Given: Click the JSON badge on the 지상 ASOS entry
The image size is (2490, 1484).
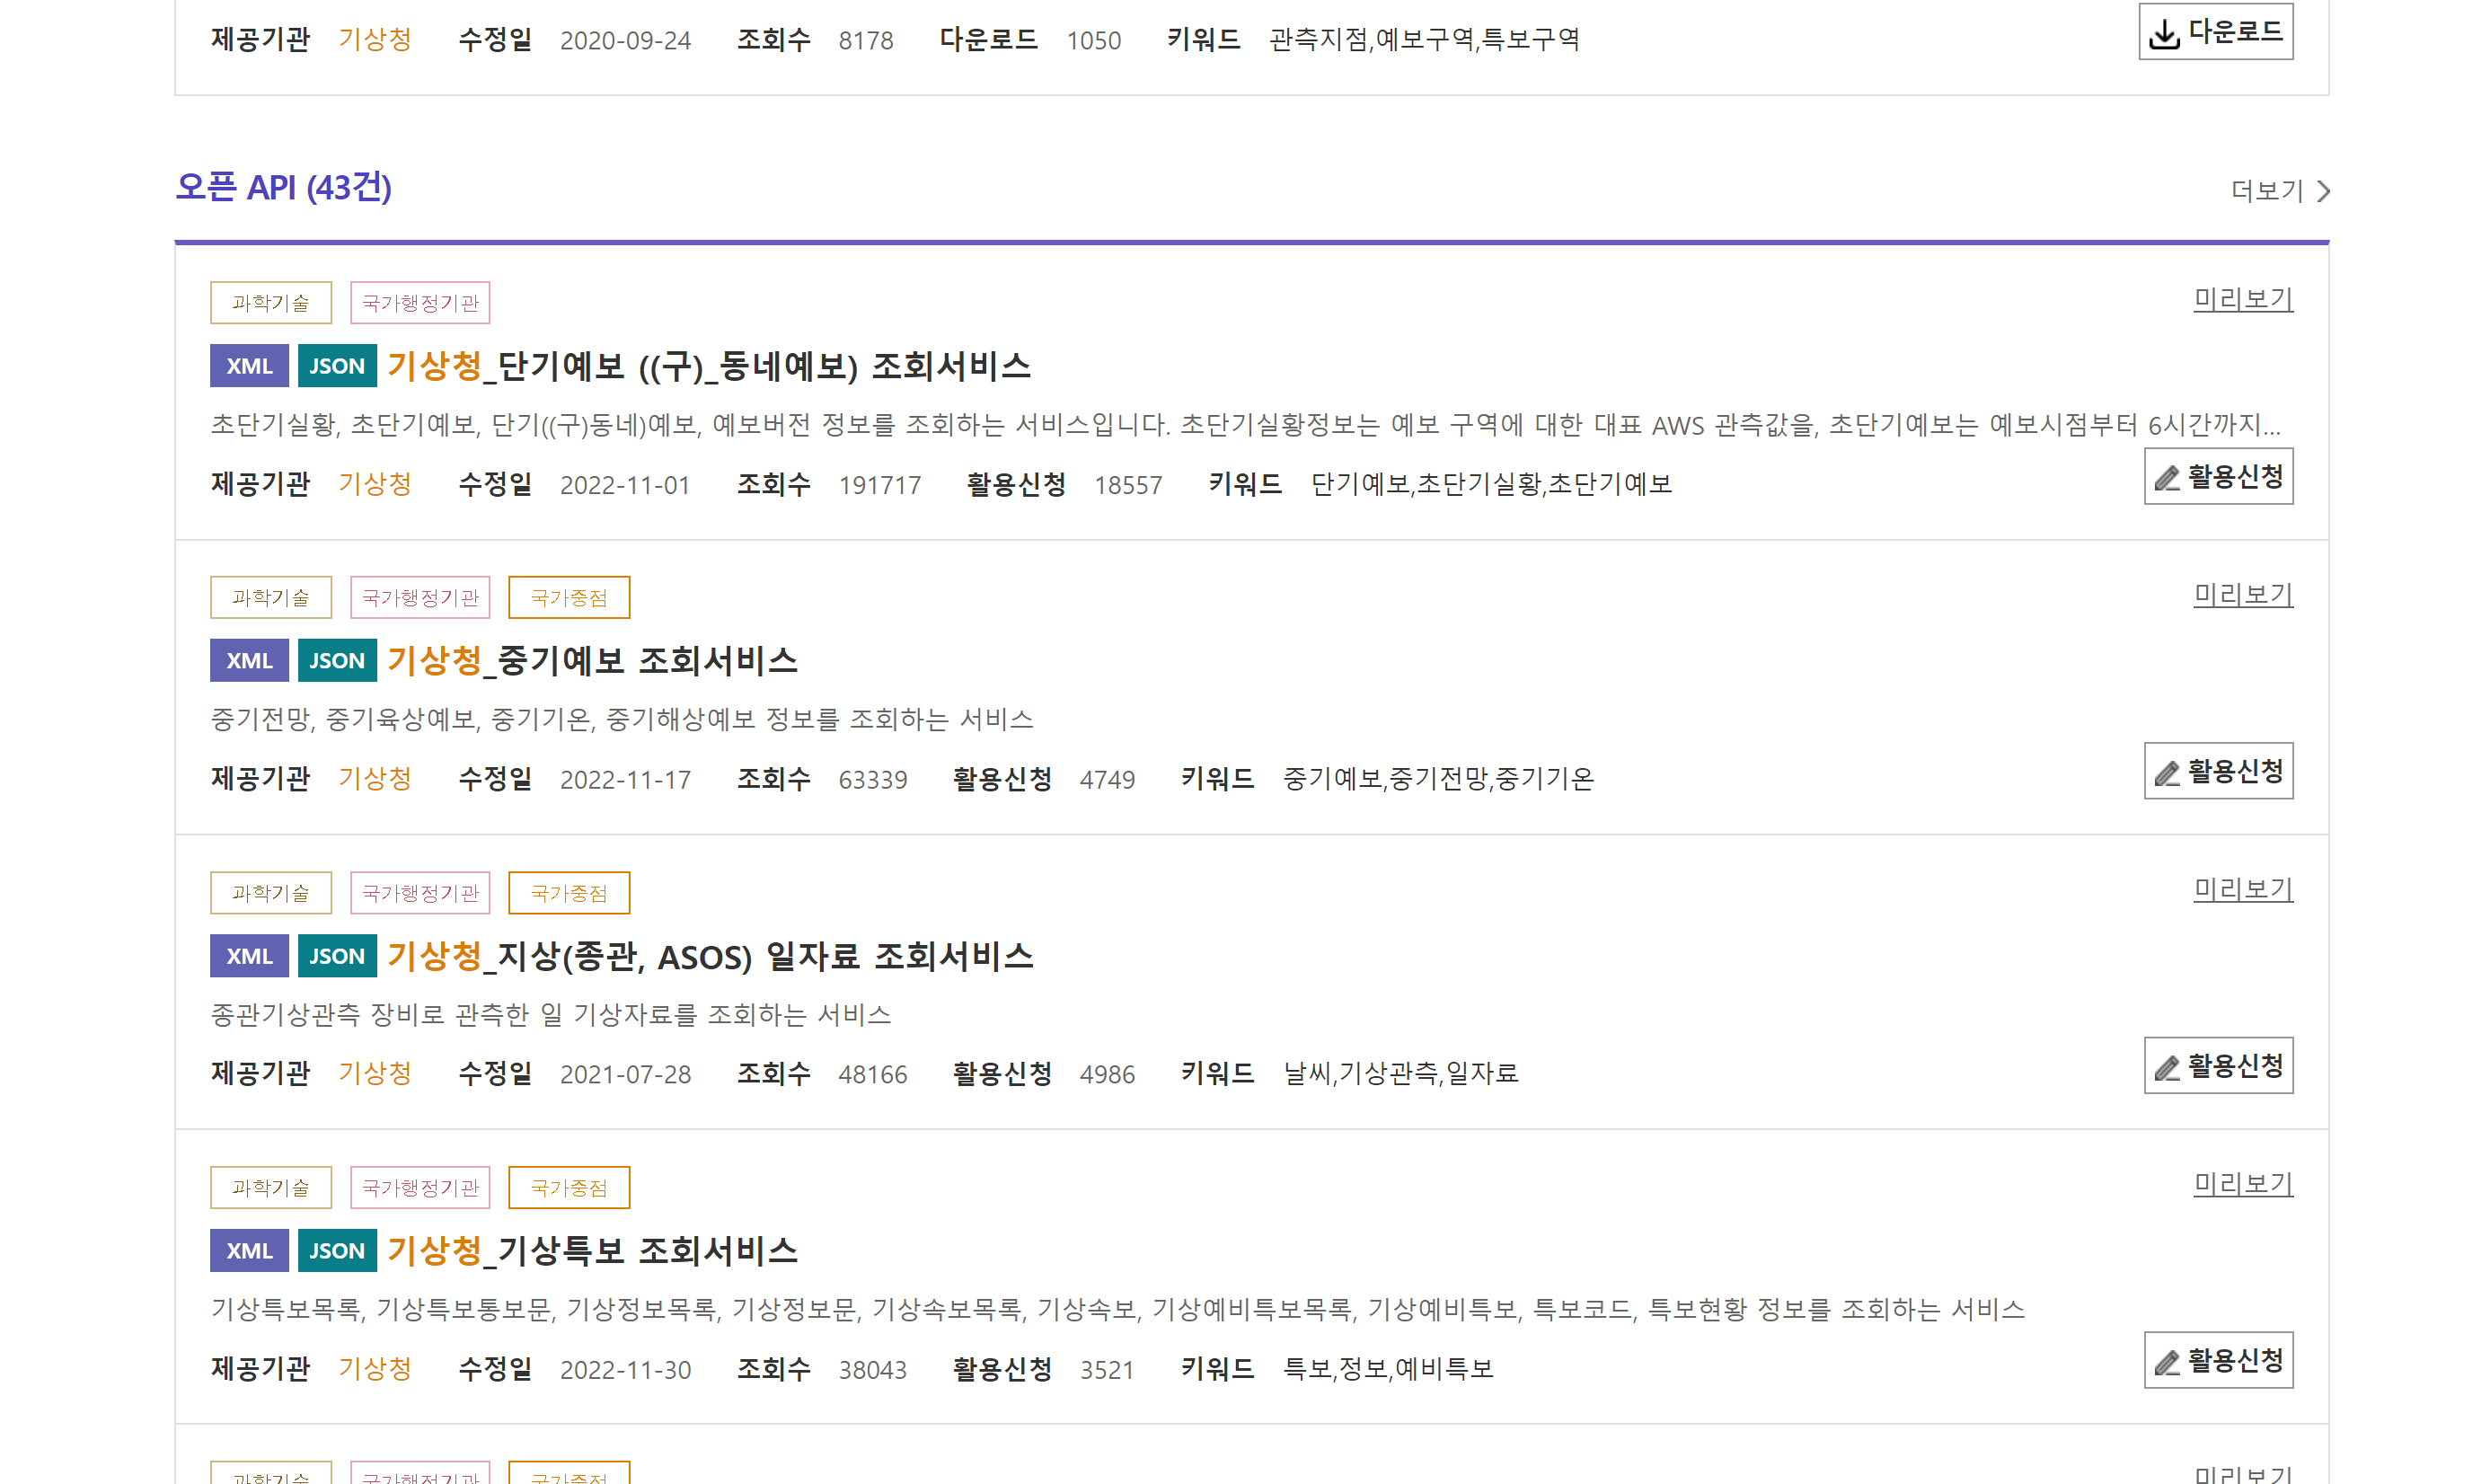Looking at the screenshot, I should click(337, 956).
